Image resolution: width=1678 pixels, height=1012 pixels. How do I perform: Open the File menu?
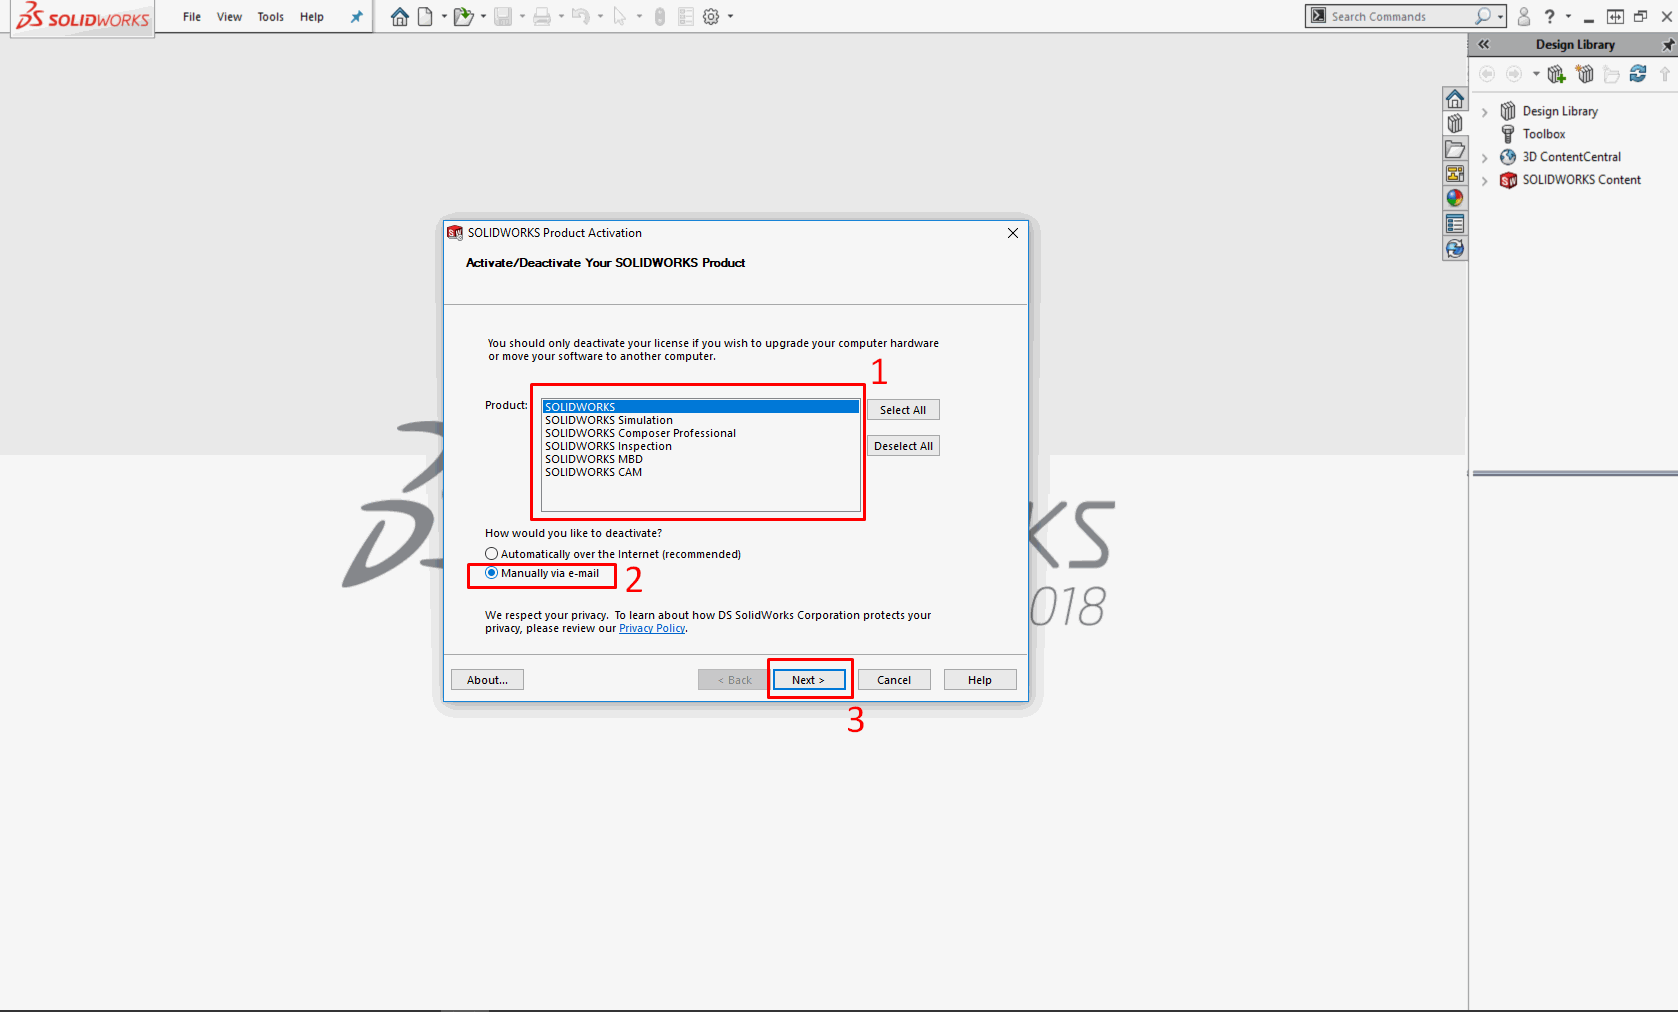[x=192, y=17]
